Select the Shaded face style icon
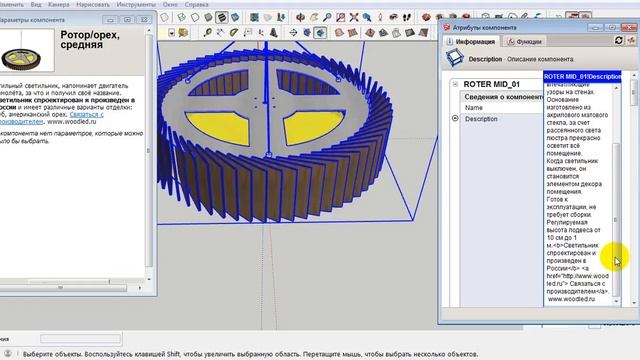The image size is (640, 360). 208,17
